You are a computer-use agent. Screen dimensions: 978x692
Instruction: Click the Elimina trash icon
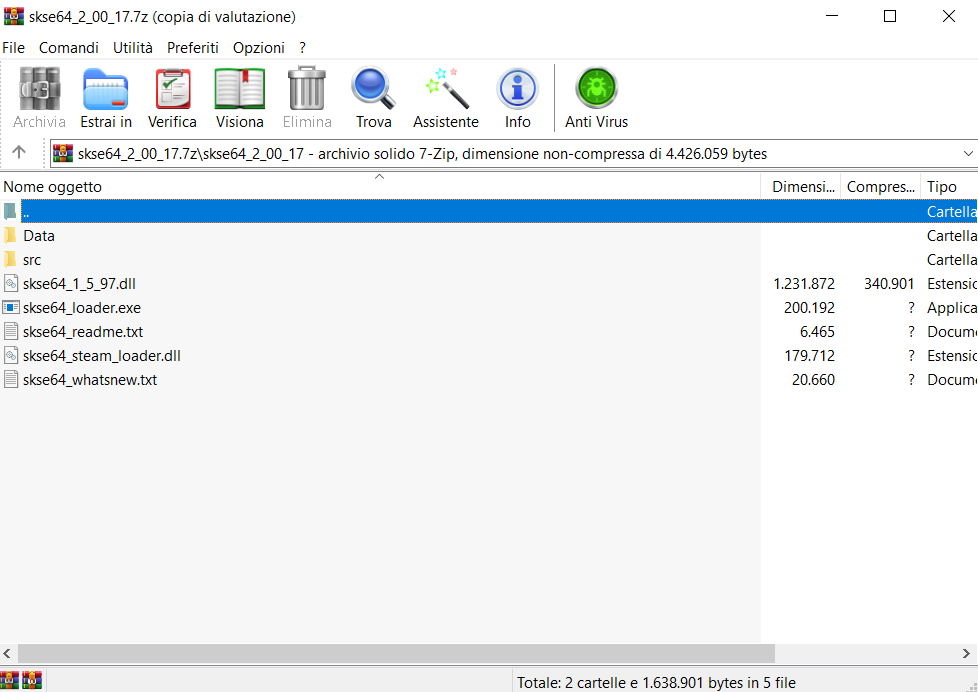click(x=307, y=88)
